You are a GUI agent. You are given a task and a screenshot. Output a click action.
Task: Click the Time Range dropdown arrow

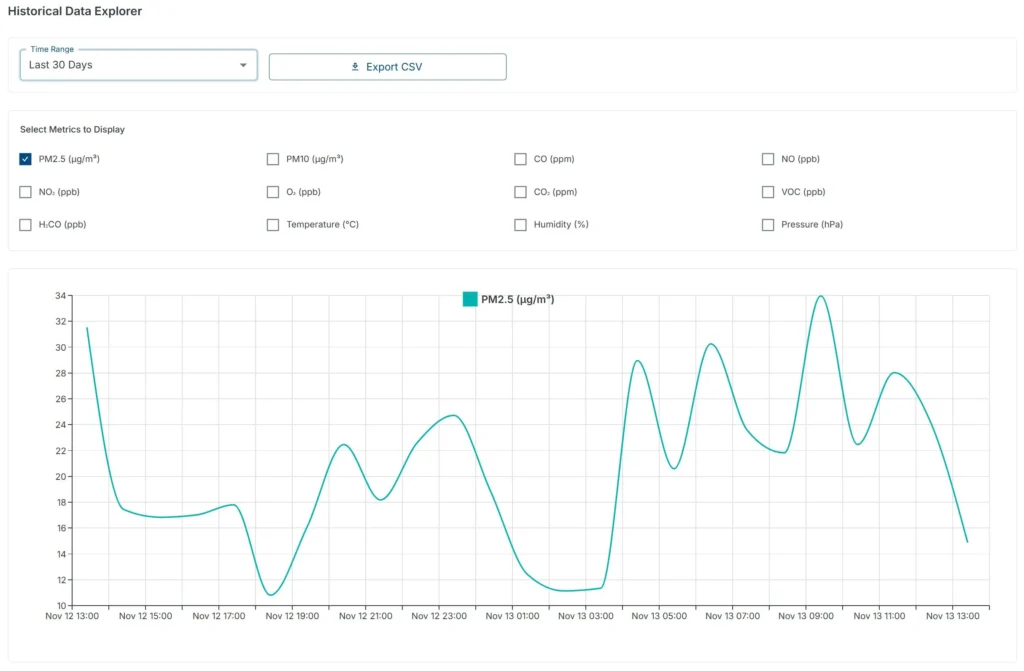click(x=243, y=65)
